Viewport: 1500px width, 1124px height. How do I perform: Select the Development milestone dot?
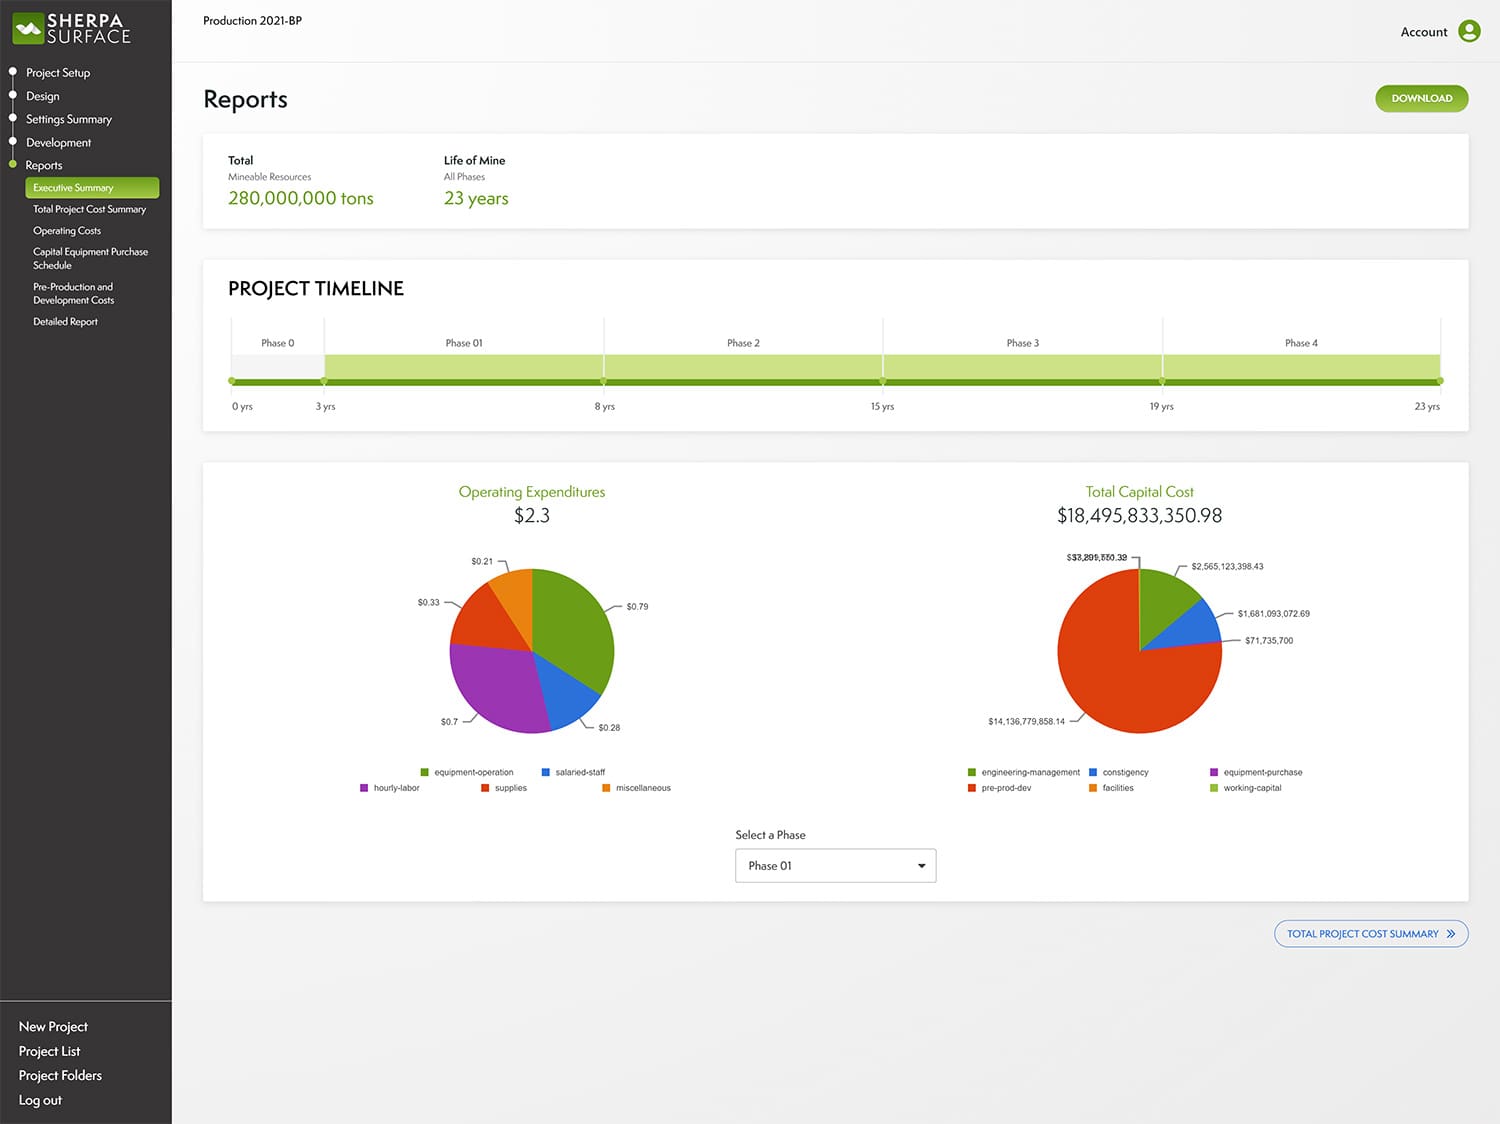point(14,142)
